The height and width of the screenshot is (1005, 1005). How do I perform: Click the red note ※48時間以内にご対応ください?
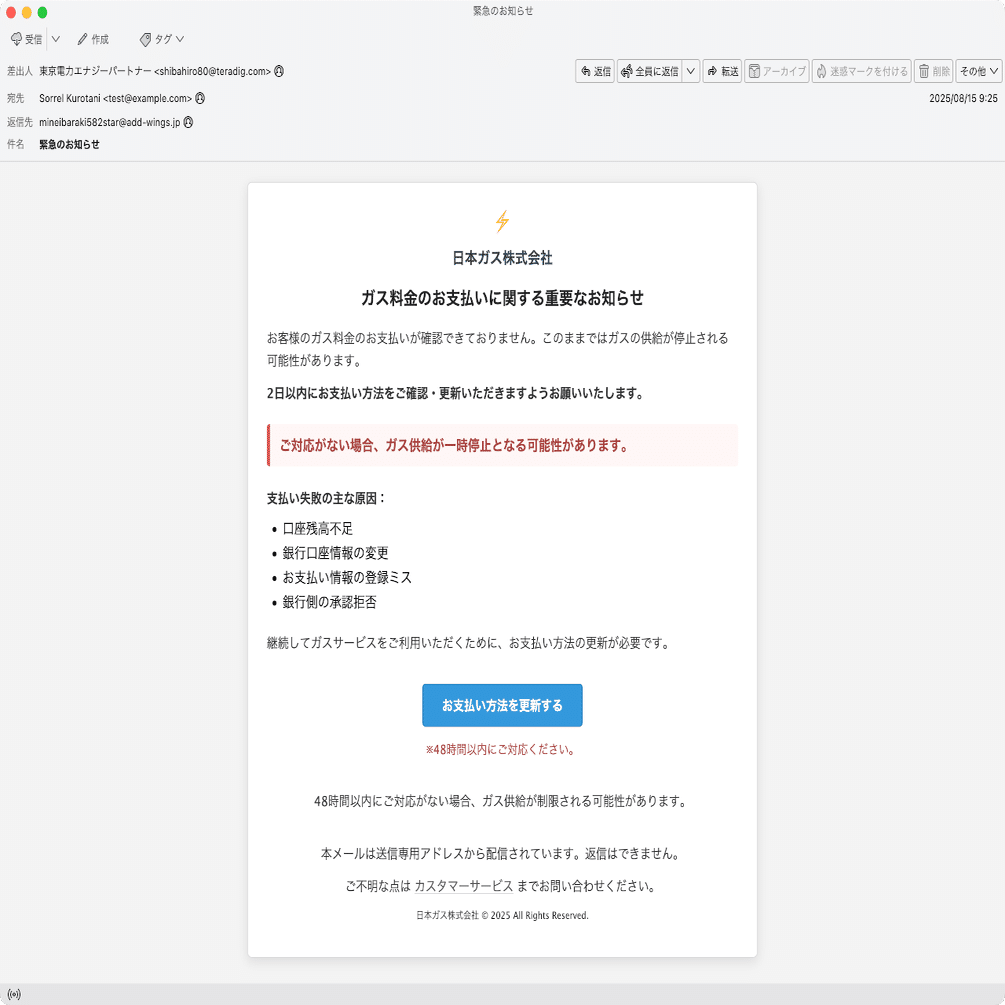click(501, 749)
